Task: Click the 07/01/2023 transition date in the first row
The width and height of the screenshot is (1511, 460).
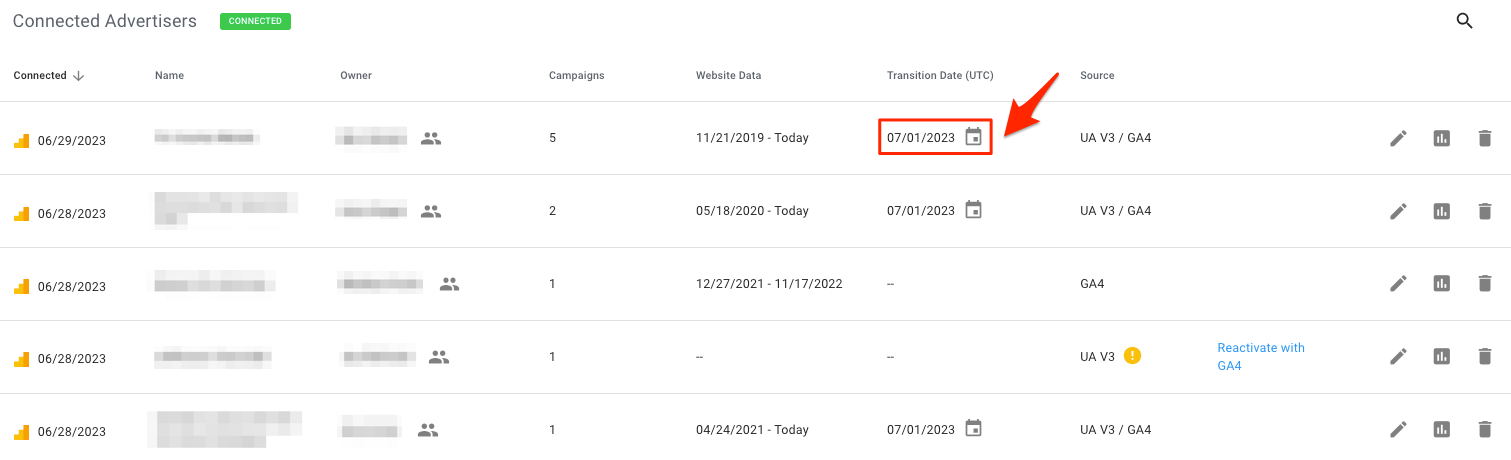Action: coord(921,138)
